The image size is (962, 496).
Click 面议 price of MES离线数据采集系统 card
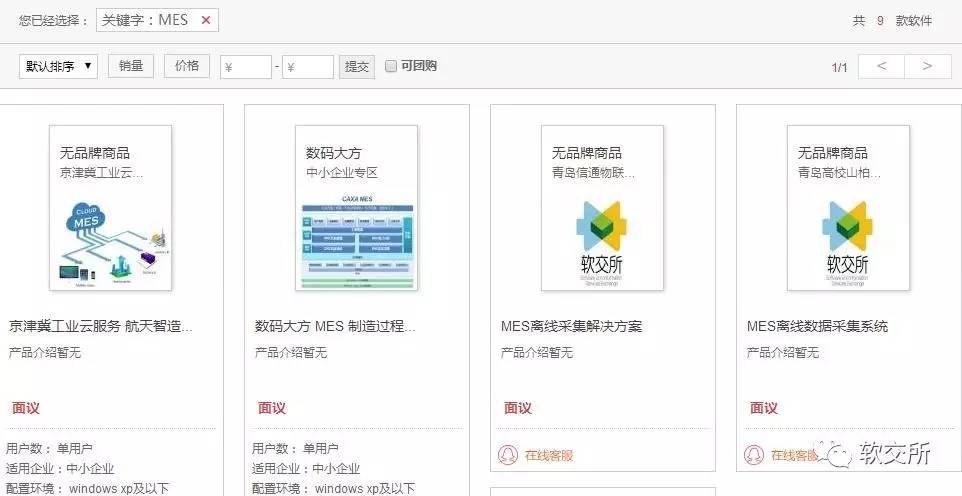tap(764, 408)
